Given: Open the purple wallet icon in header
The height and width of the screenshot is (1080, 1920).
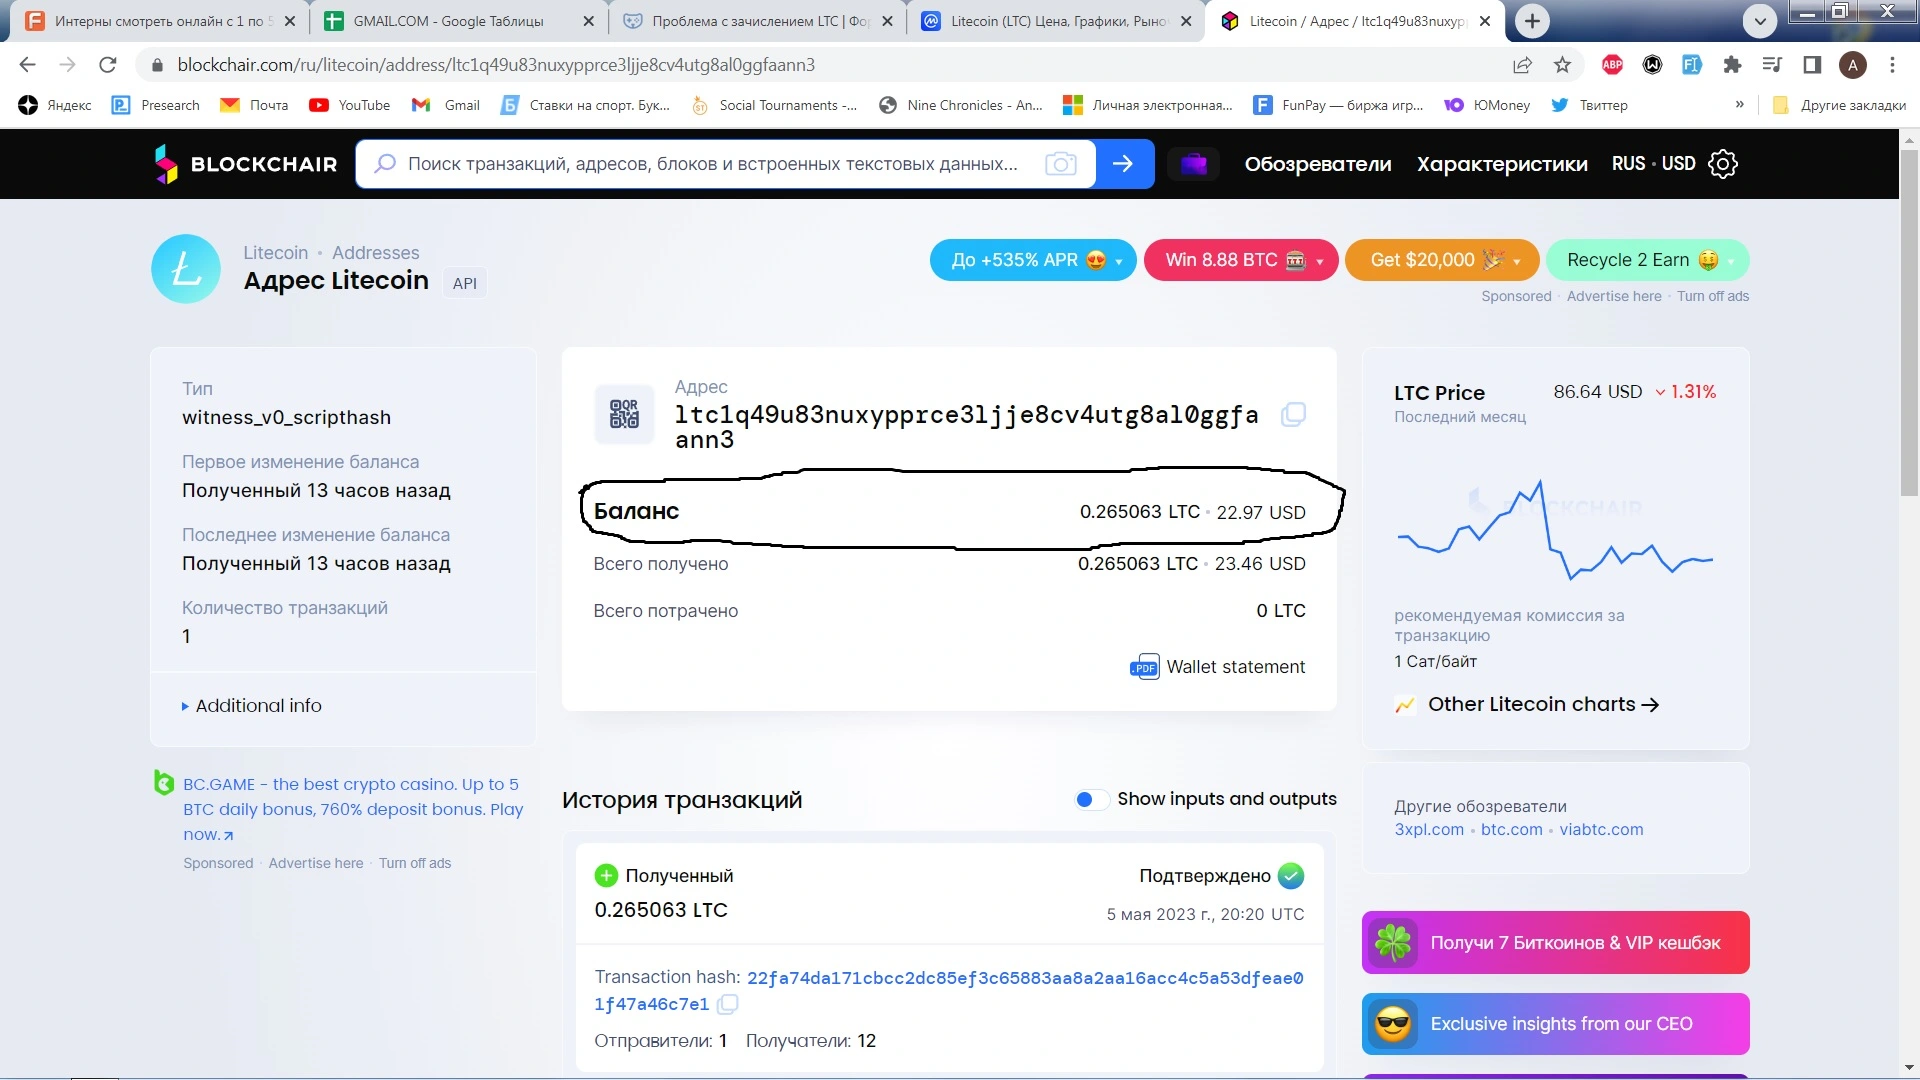Looking at the screenshot, I should (1194, 164).
